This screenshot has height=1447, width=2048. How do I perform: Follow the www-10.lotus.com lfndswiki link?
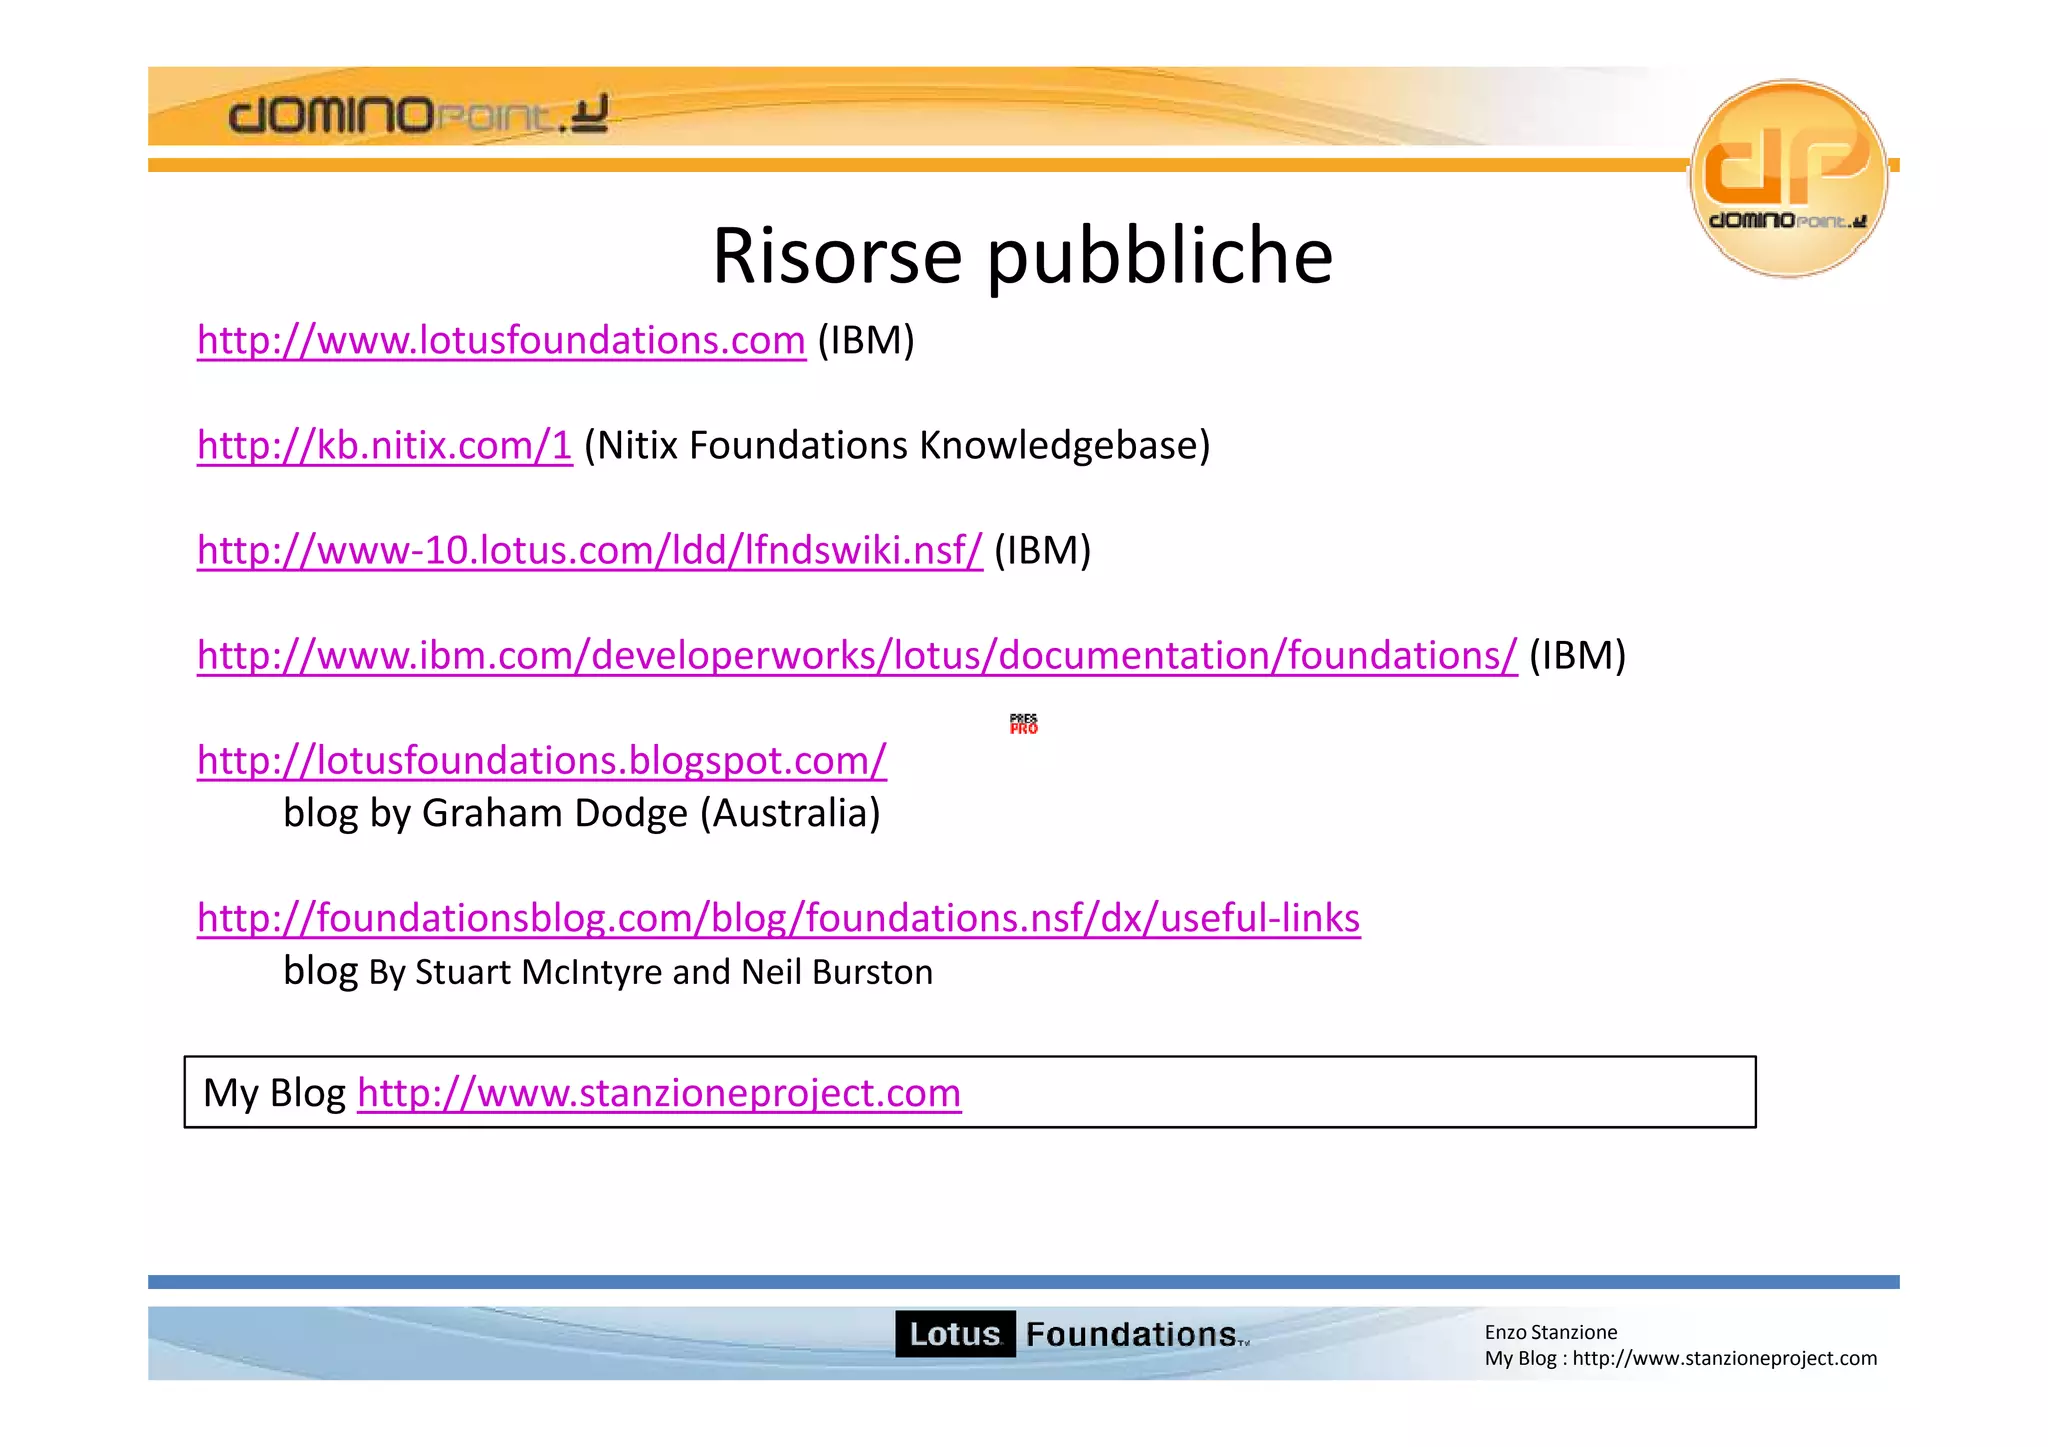pyautogui.click(x=590, y=551)
